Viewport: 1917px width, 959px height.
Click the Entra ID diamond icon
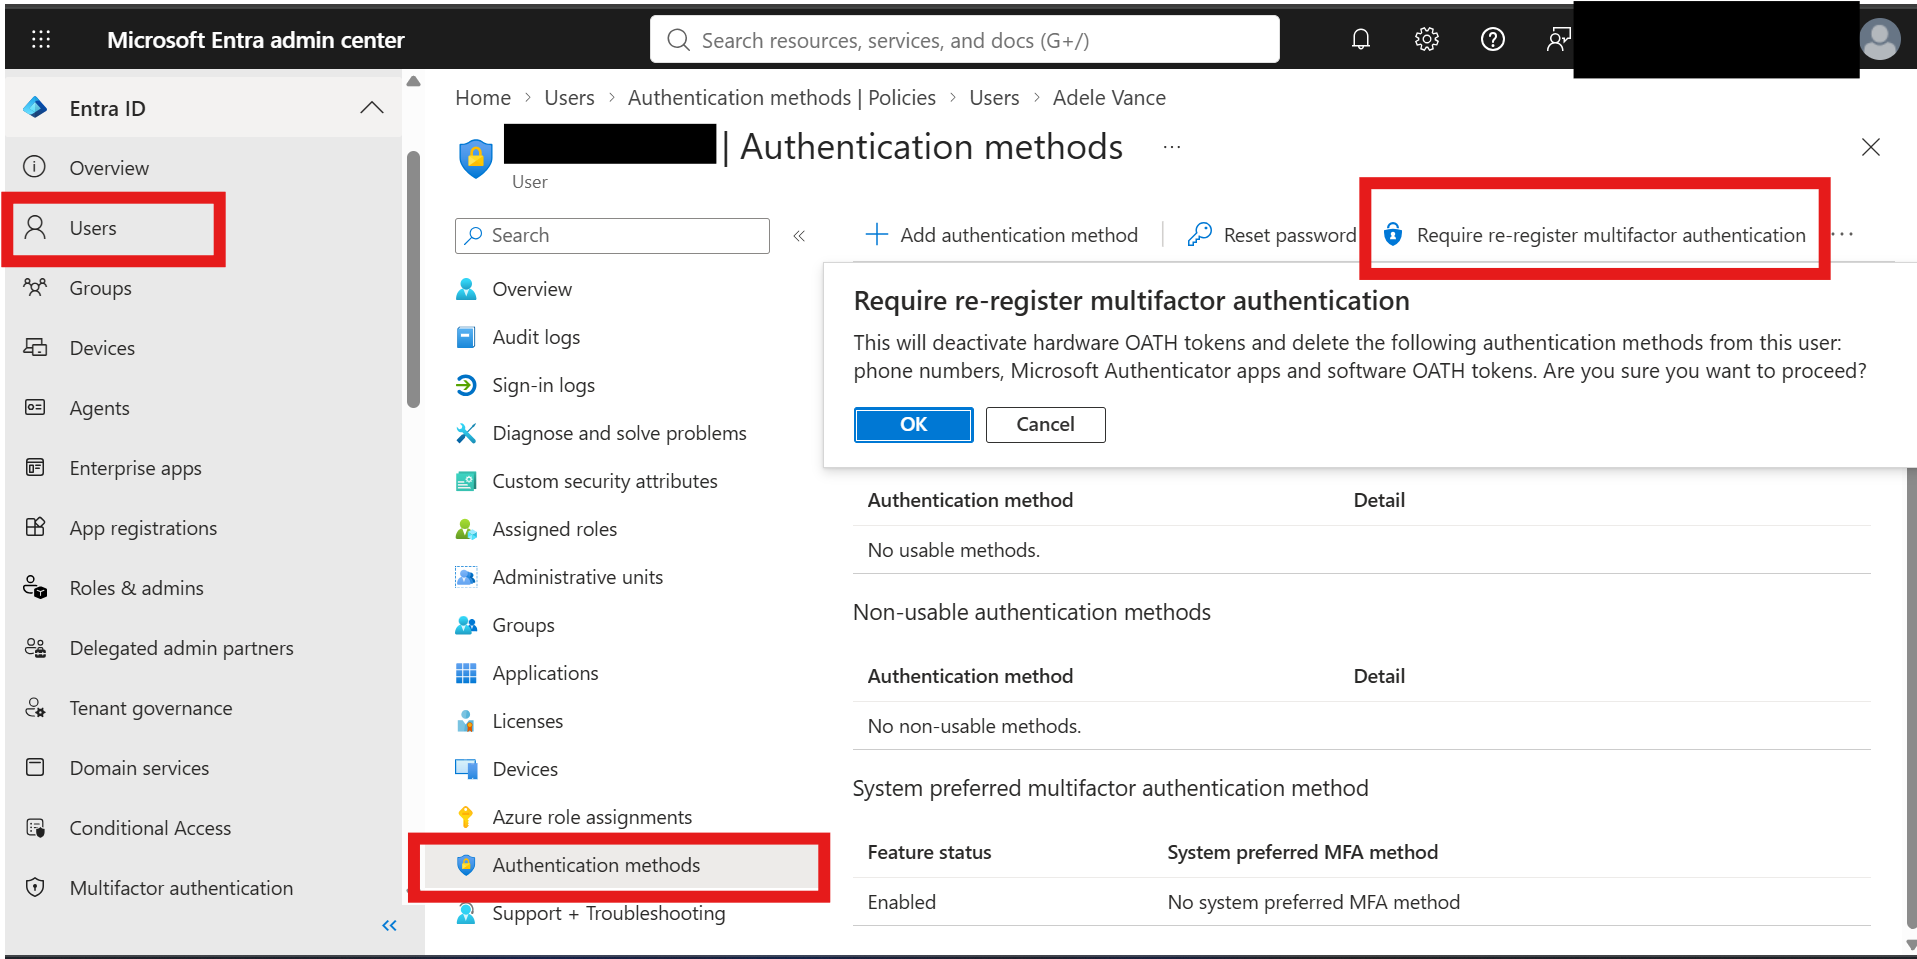36,108
